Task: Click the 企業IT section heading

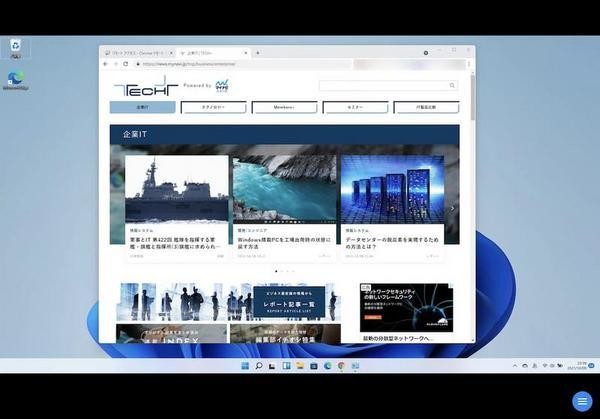Action: click(135, 134)
